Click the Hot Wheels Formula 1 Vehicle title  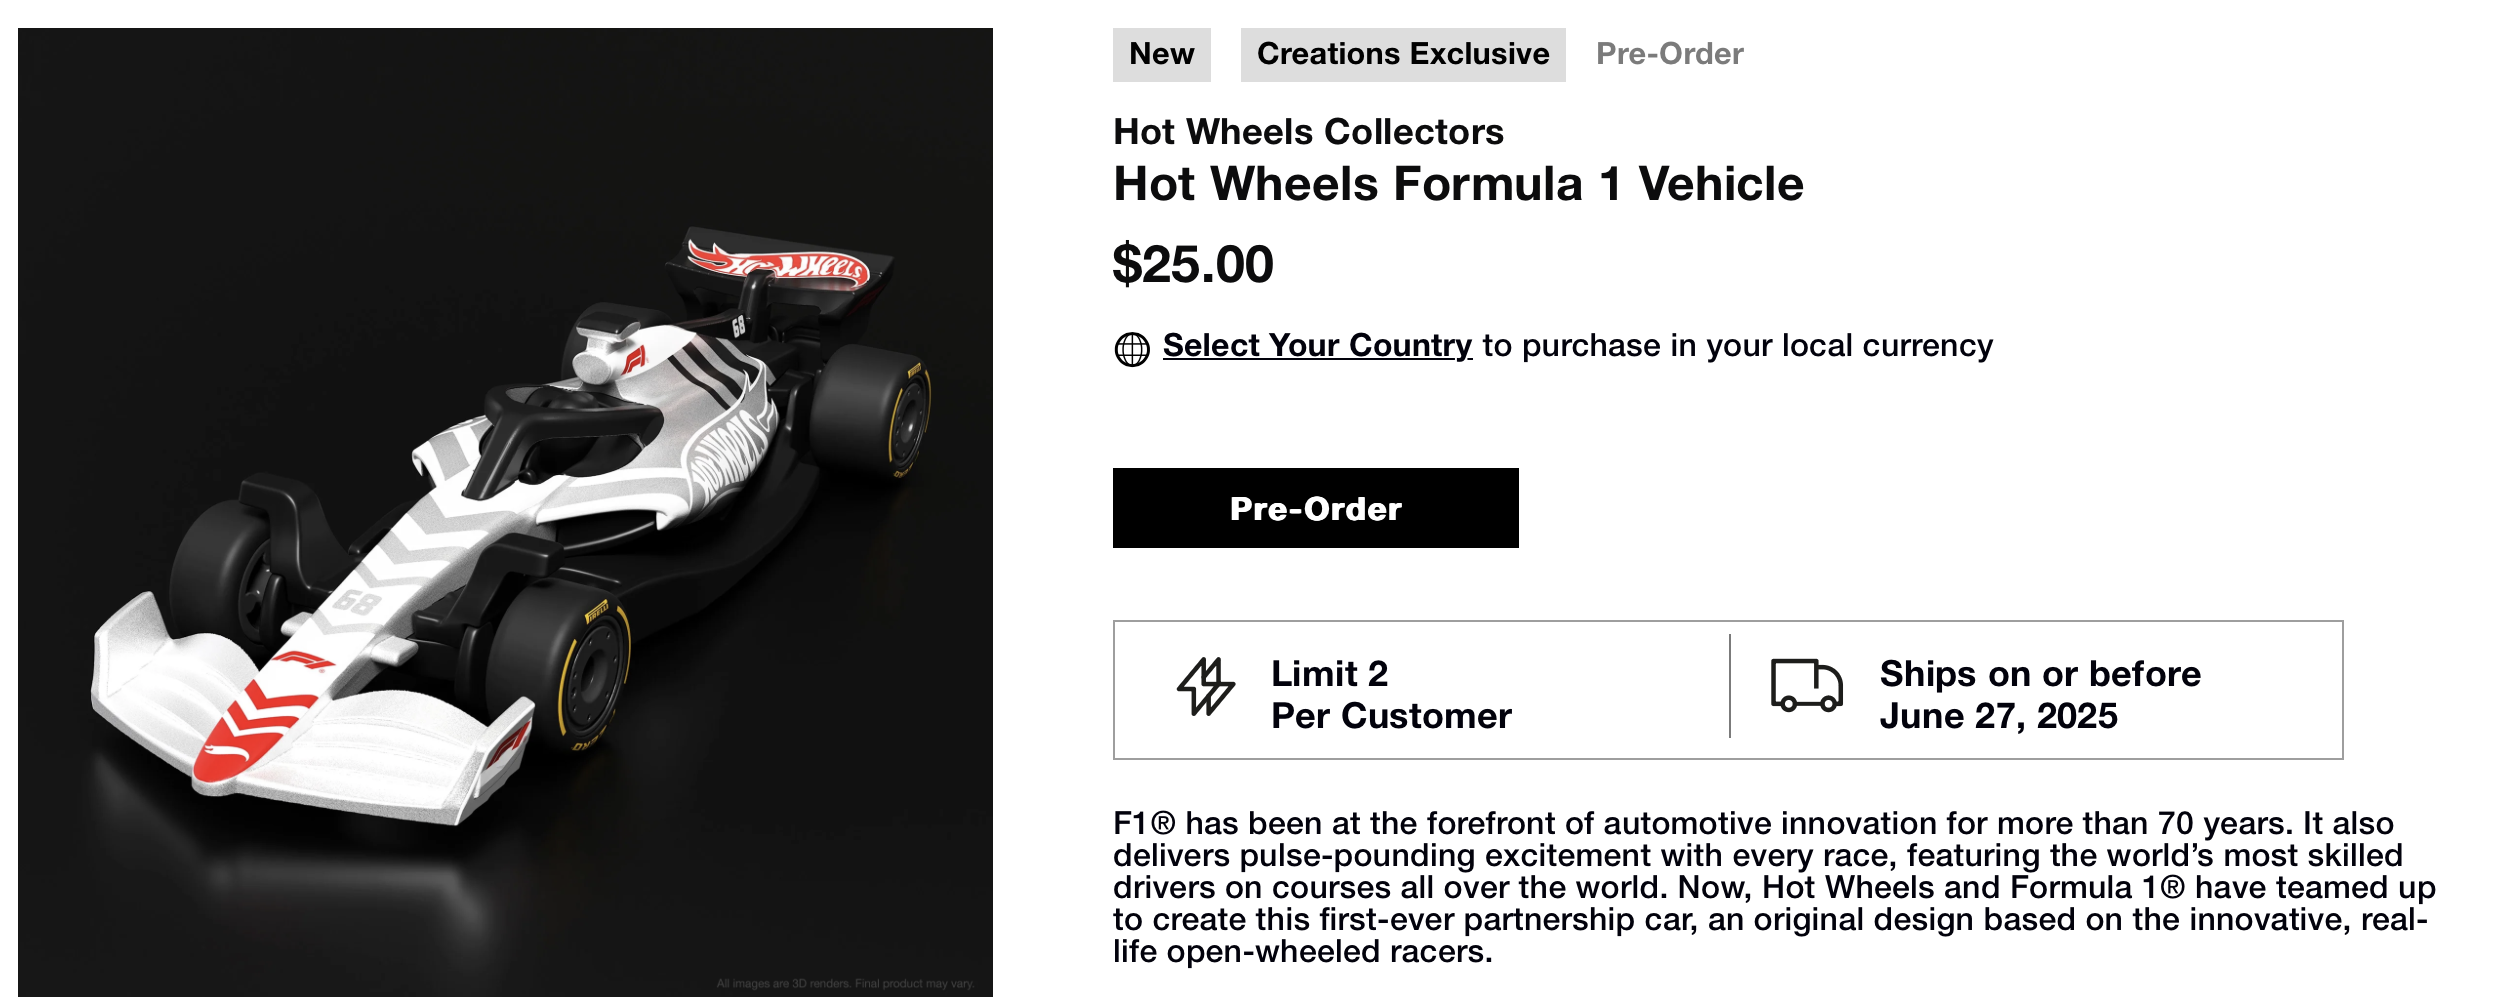point(1458,184)
